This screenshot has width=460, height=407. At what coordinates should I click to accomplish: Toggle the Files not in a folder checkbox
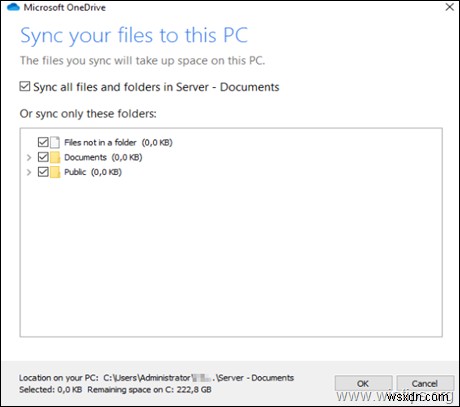point(43,142)
